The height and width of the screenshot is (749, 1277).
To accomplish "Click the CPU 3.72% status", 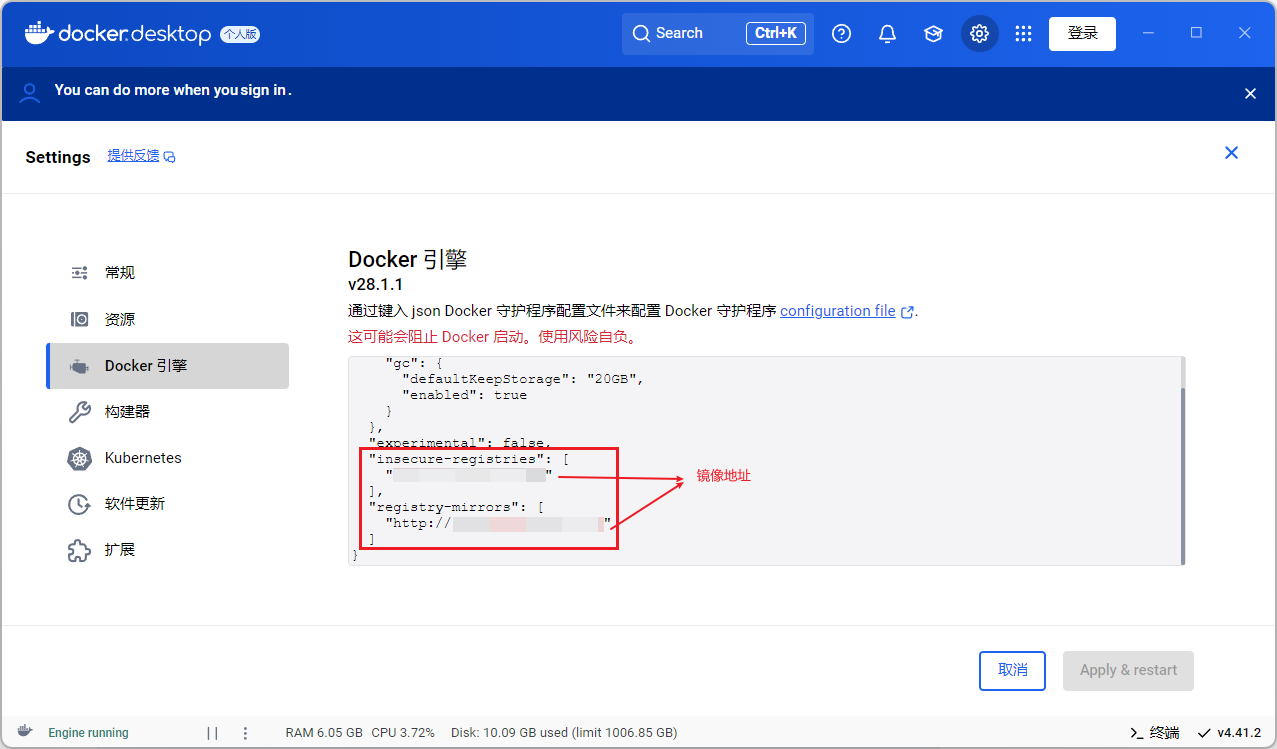I will 403,733.
